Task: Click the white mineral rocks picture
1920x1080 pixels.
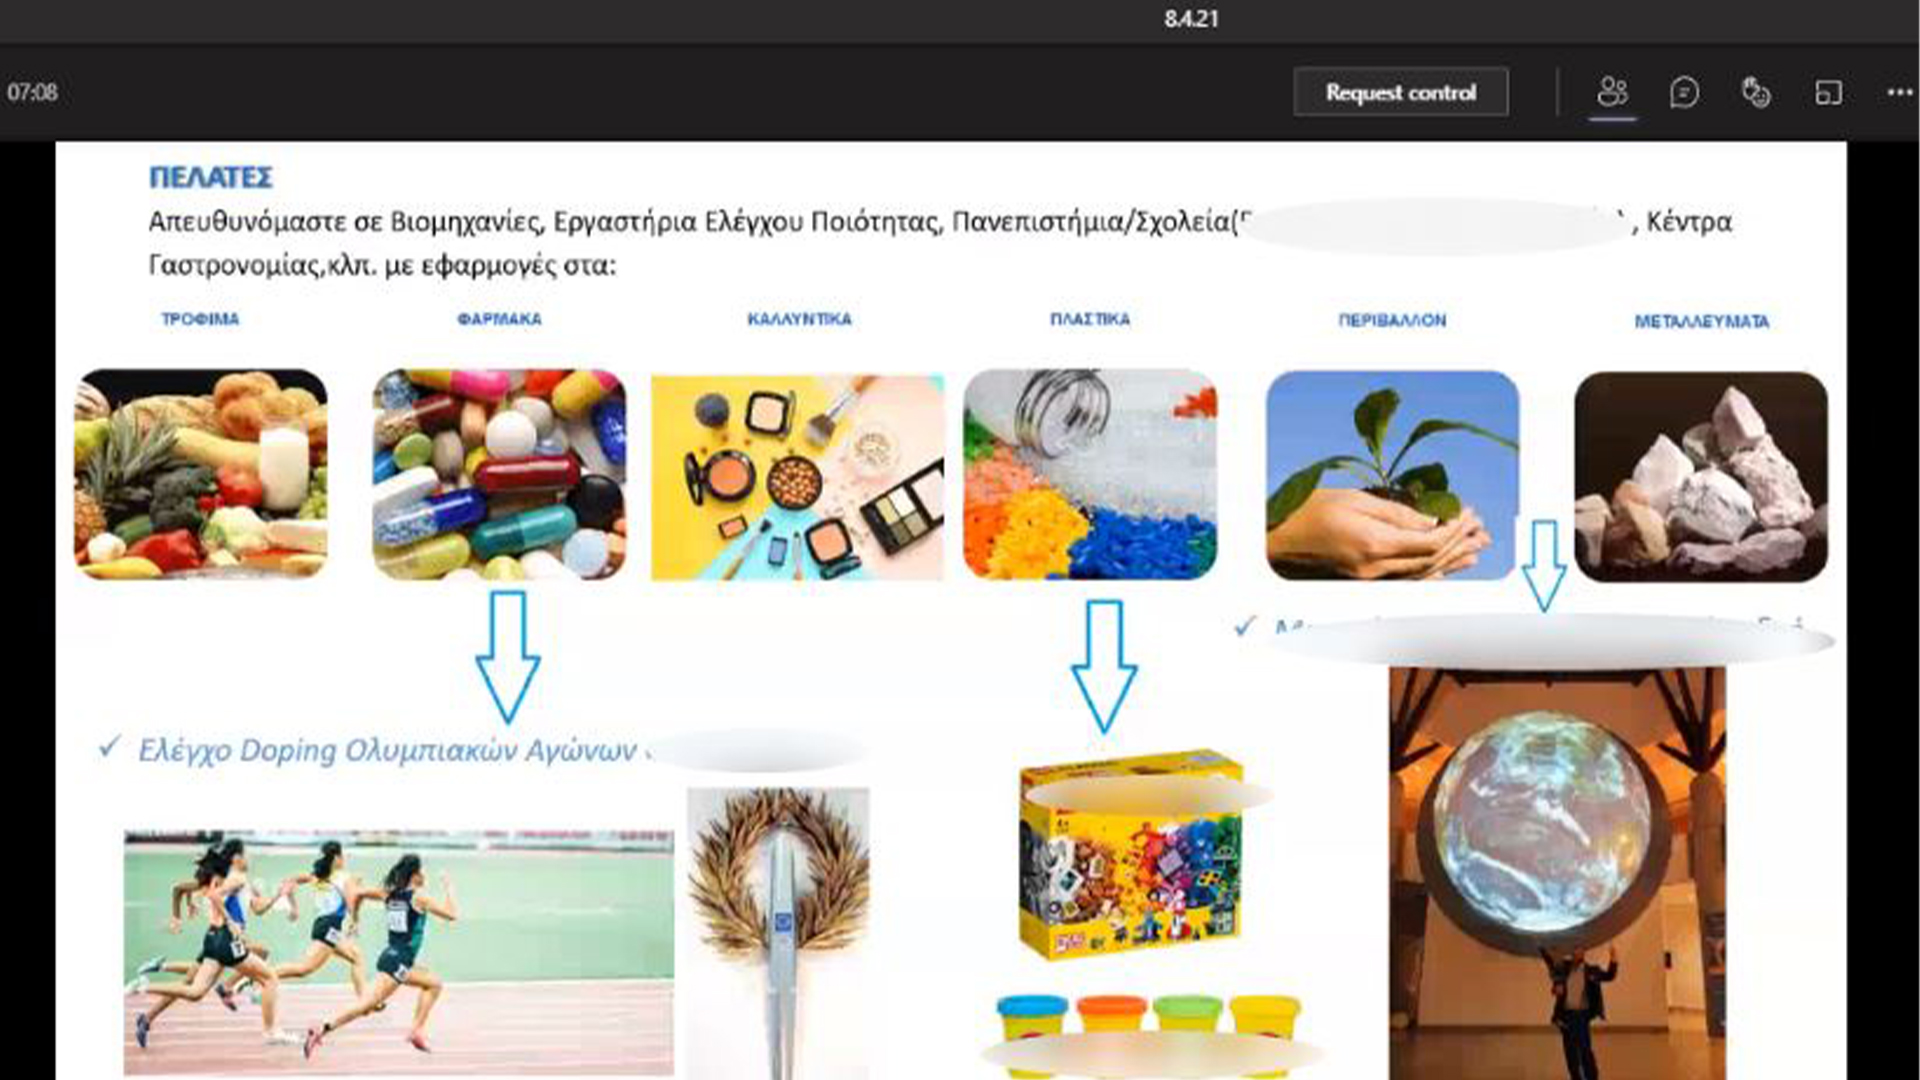Action: tap(1701, 477)
